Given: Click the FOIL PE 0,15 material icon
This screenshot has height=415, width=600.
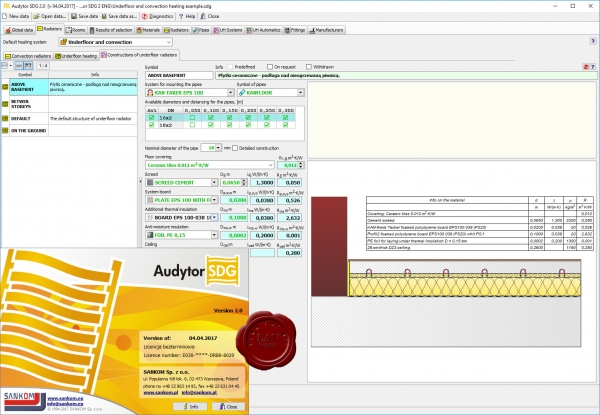Looking at the screenshot, I should click(150, 235).
